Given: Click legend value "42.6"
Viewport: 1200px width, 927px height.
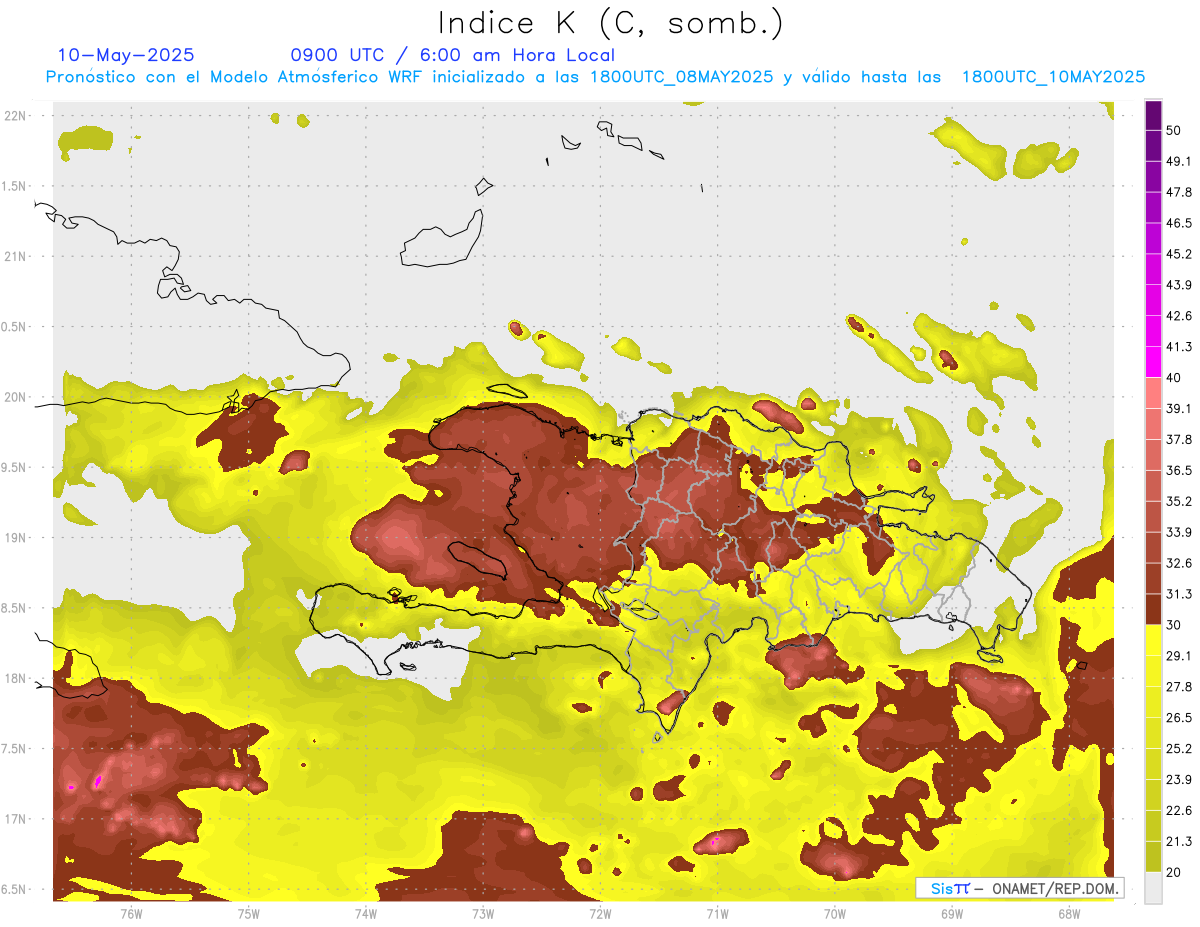Looking at the screenshot, I should [1179, 316].
